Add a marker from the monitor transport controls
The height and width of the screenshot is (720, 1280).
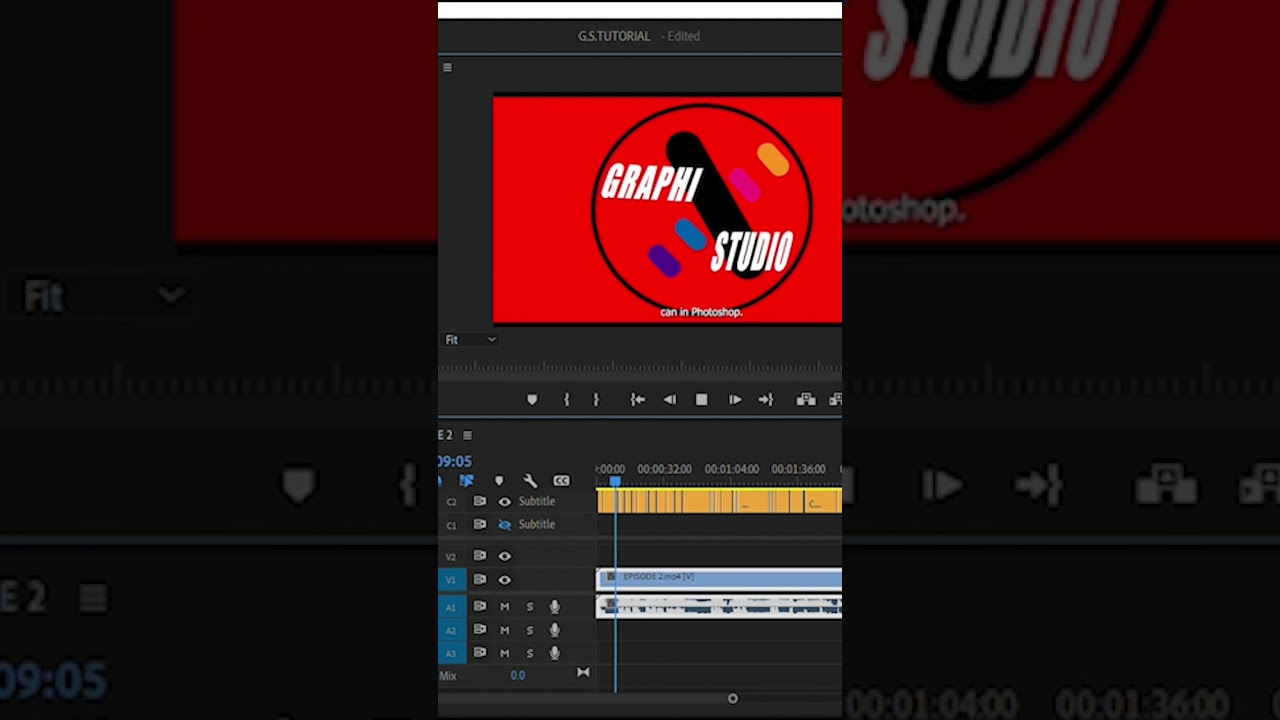pos(532,400)
